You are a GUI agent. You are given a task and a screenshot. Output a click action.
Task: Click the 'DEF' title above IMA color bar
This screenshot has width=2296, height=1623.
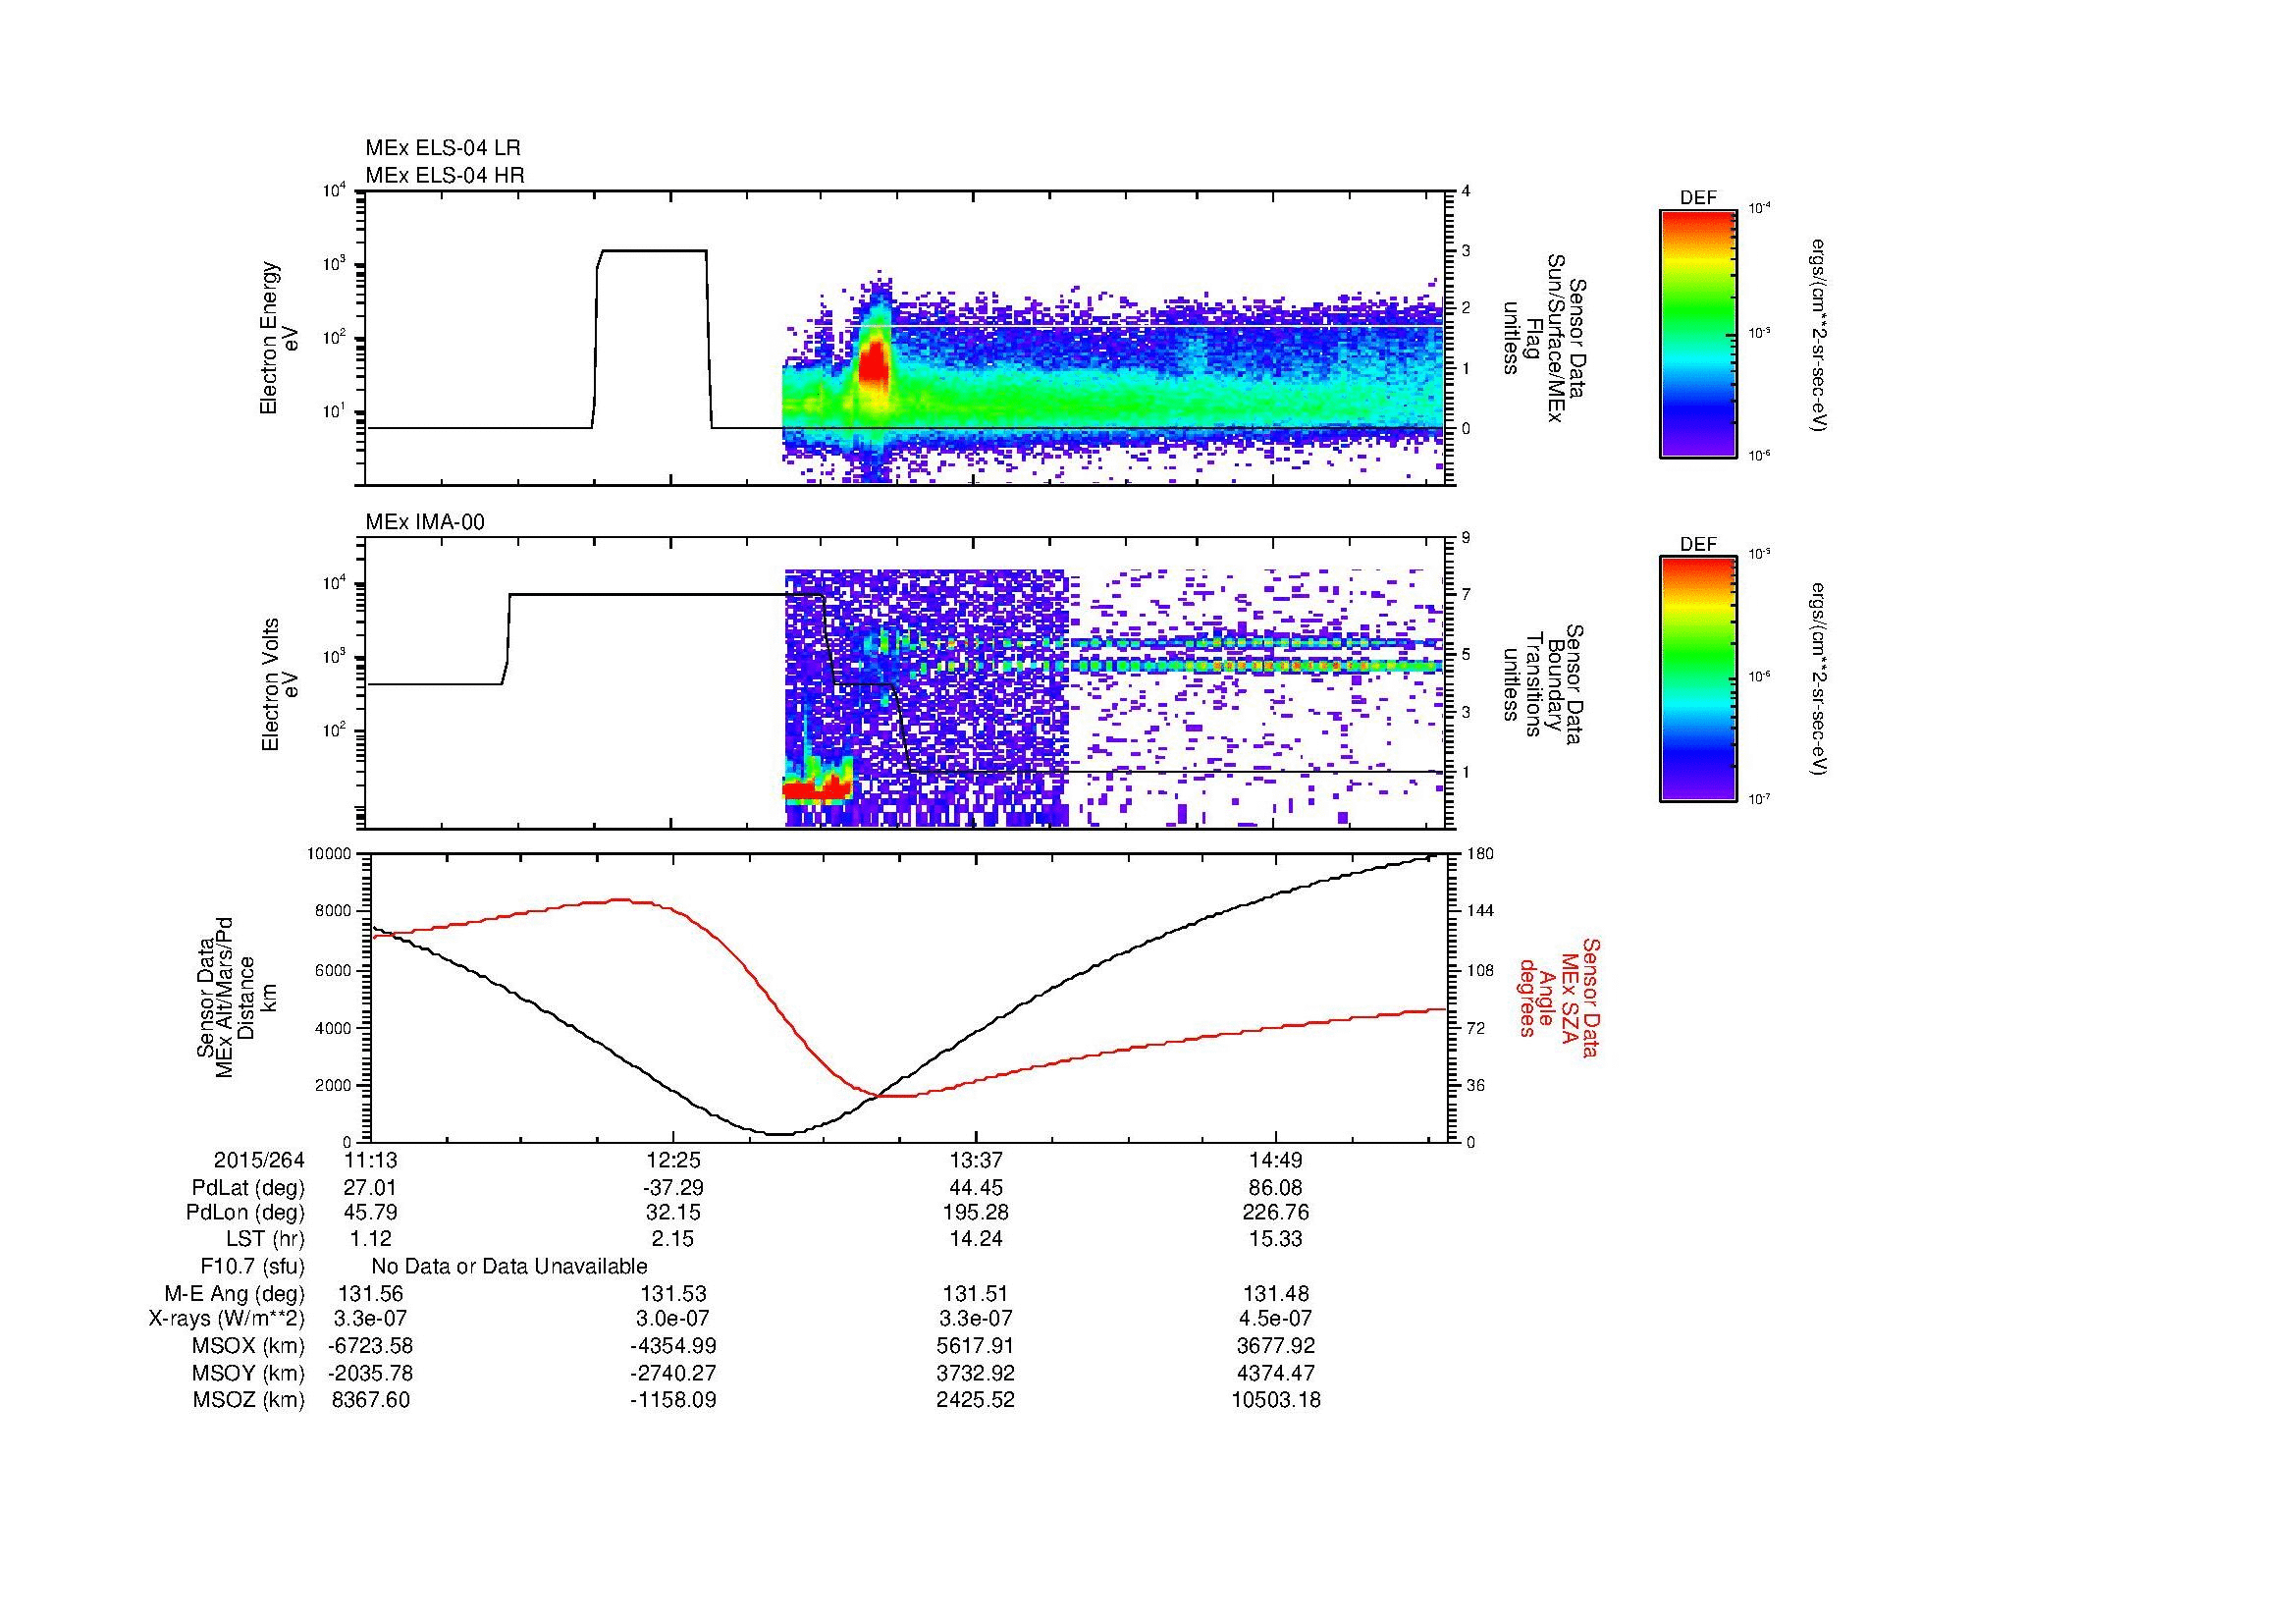(x=1698, y=545)
